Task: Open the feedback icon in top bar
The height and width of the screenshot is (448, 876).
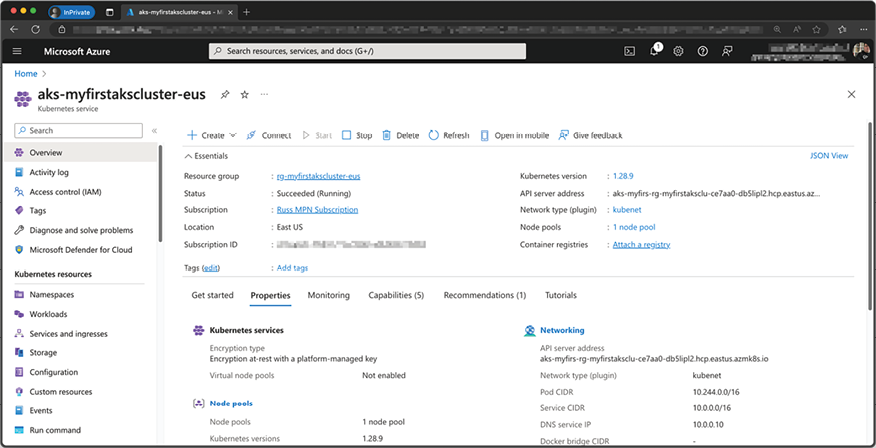Action: tap(727, 51)
